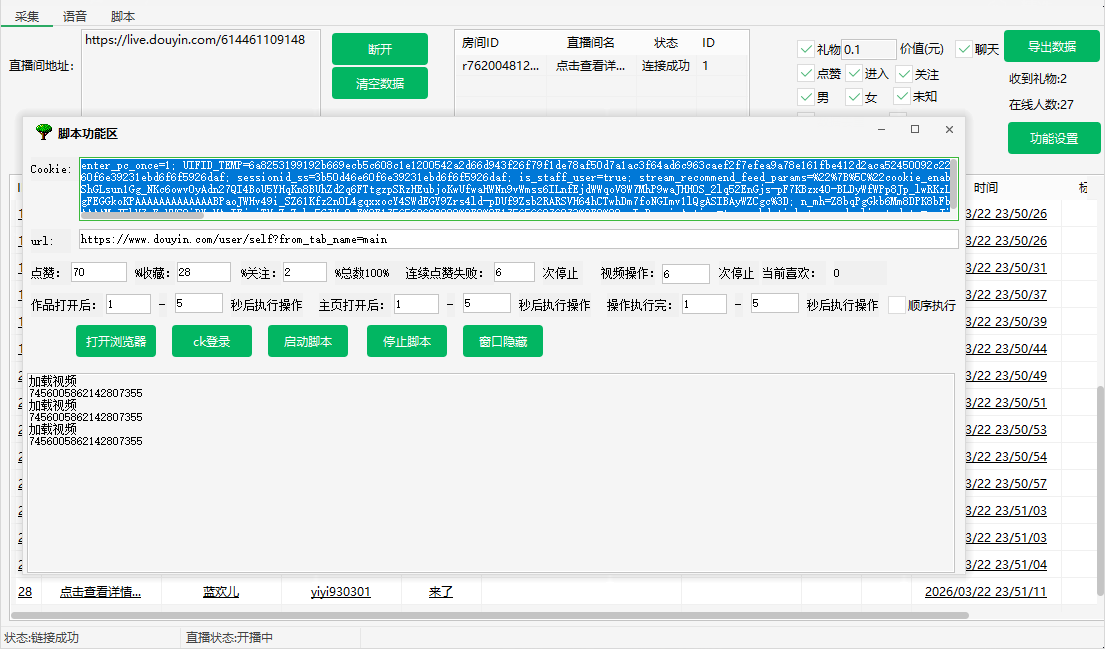This screenshot has width=1105, height=649.
Task: Click the url input field
Action: [518, 240]
